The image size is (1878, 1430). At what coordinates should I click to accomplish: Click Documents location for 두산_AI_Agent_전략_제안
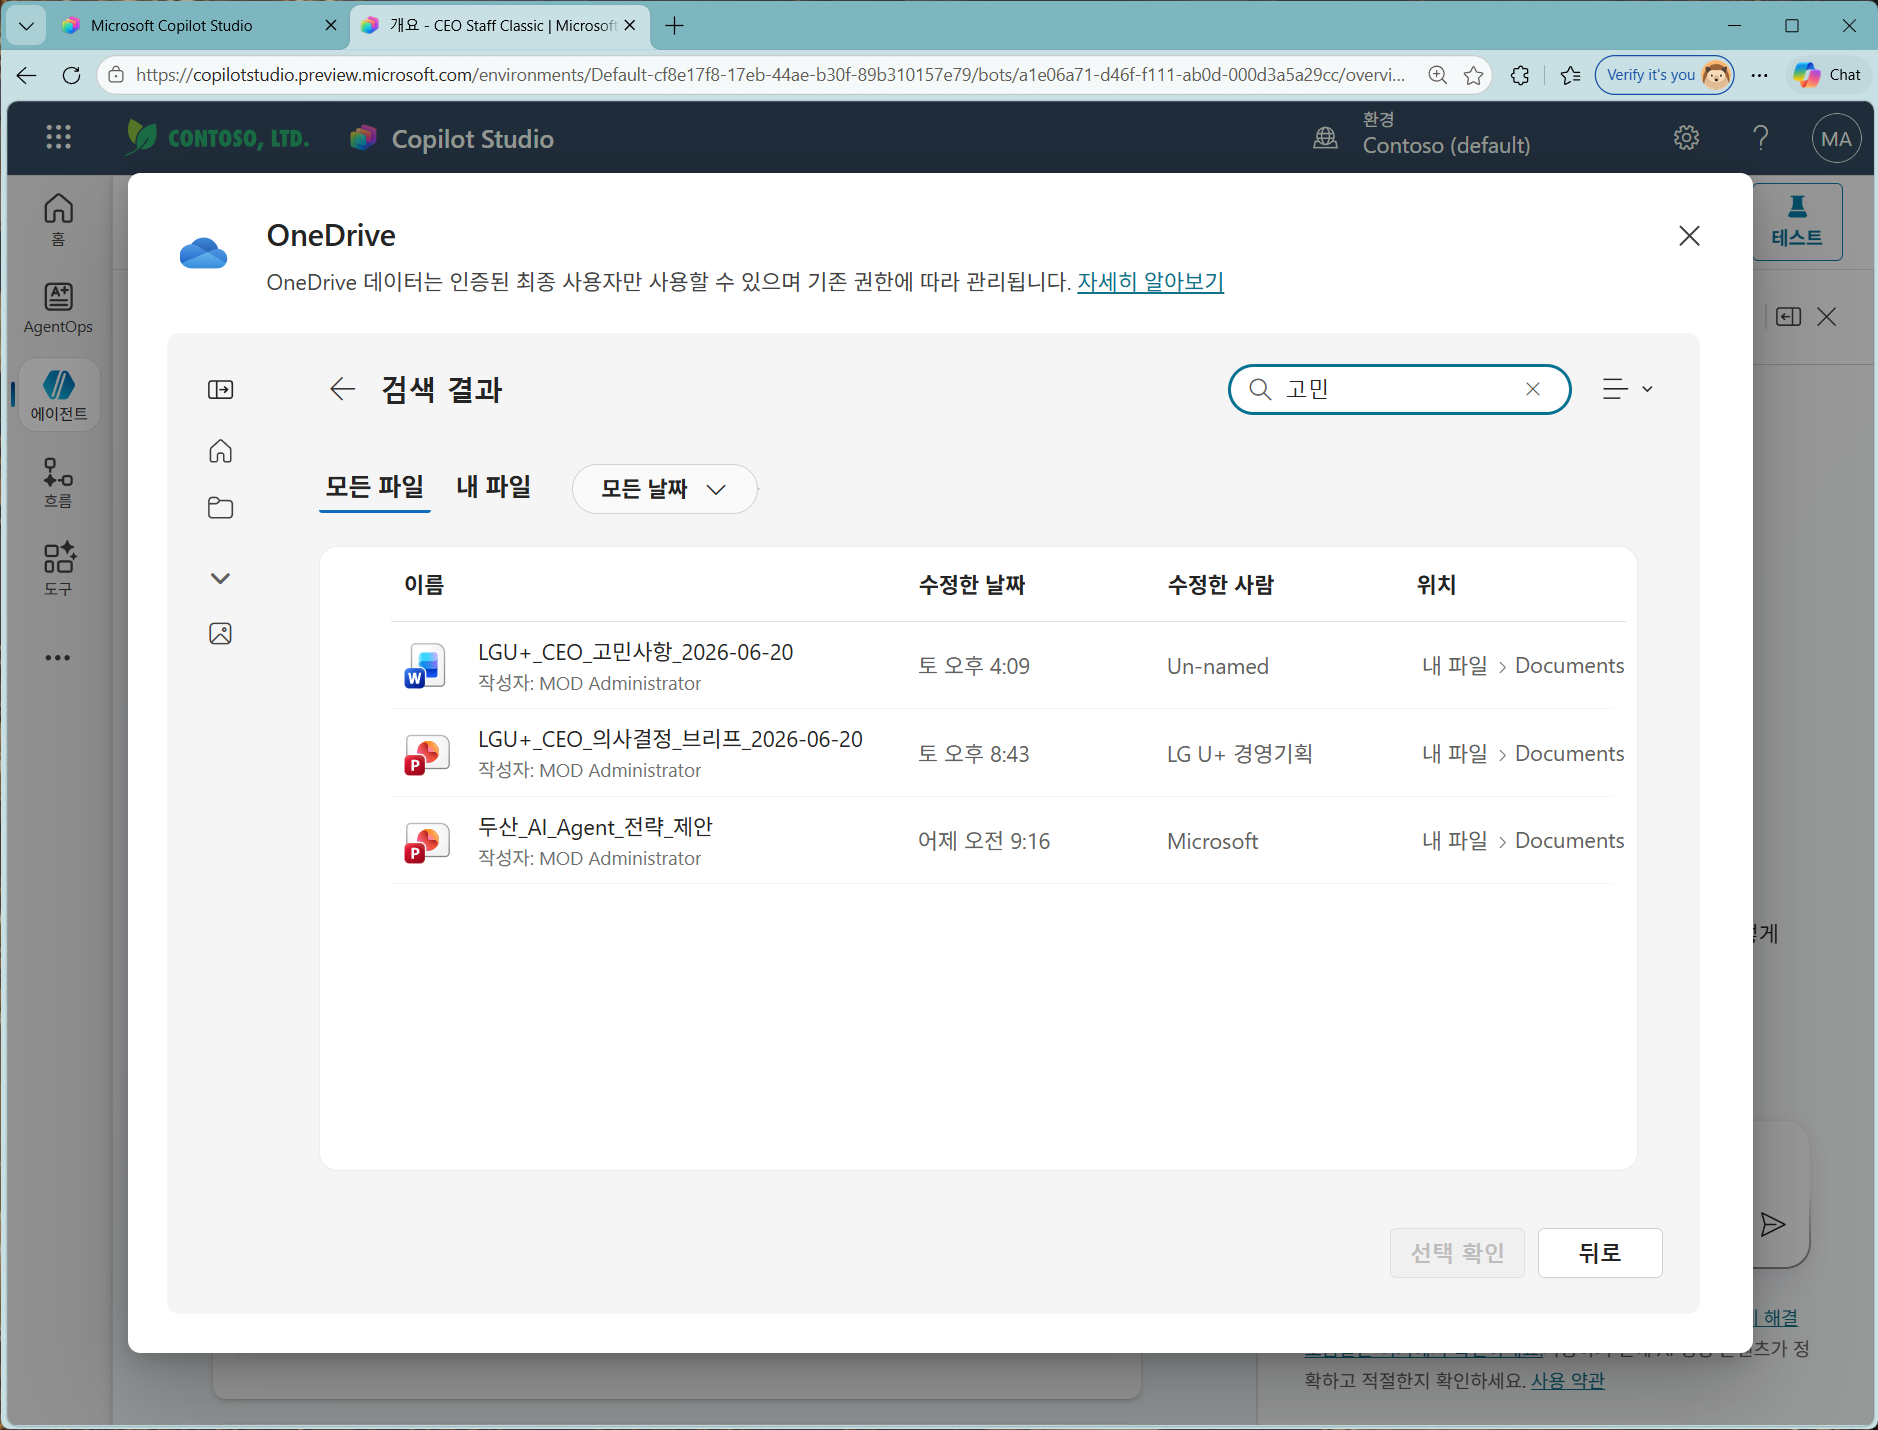[x=1570, y=841]
